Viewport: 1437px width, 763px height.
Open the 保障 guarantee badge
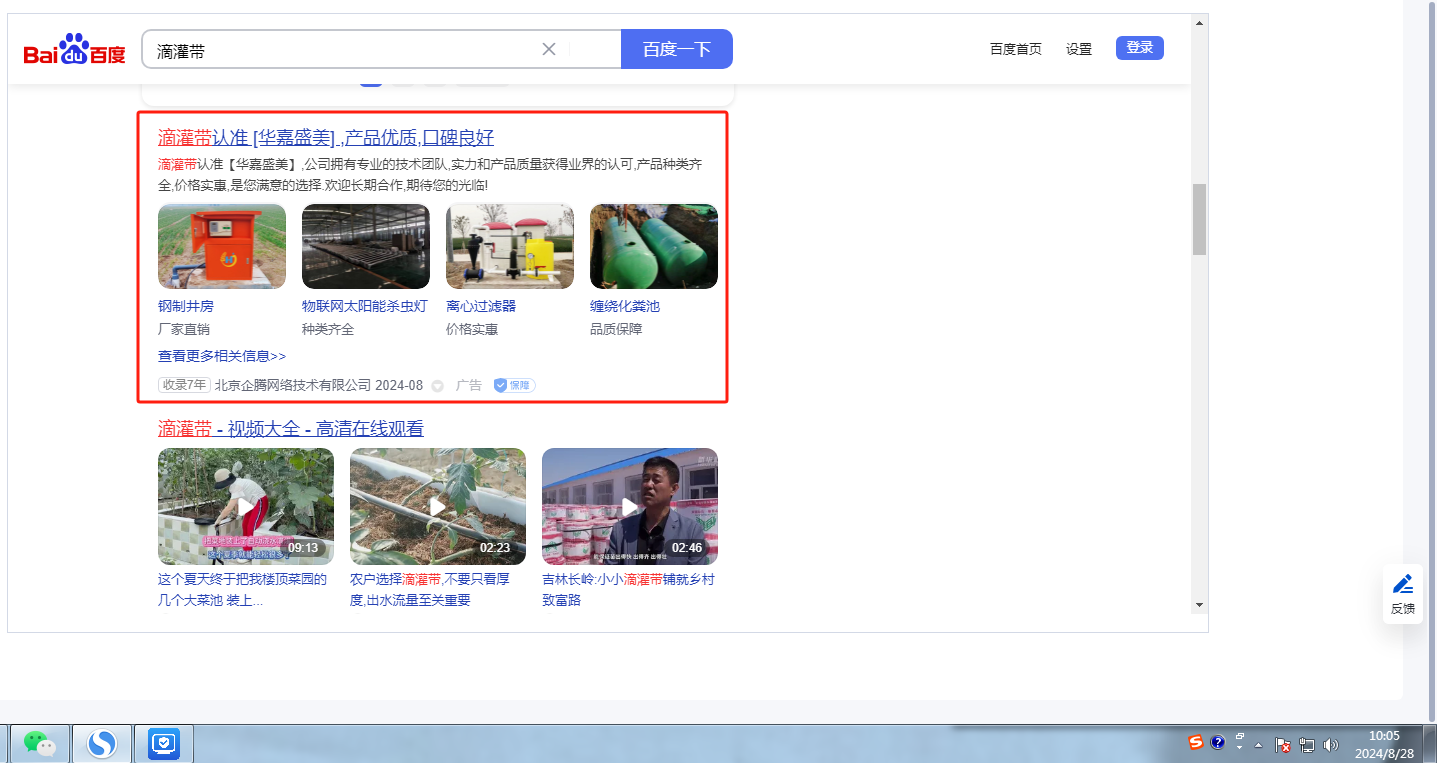pyautogui.click(x=514, y=385)
